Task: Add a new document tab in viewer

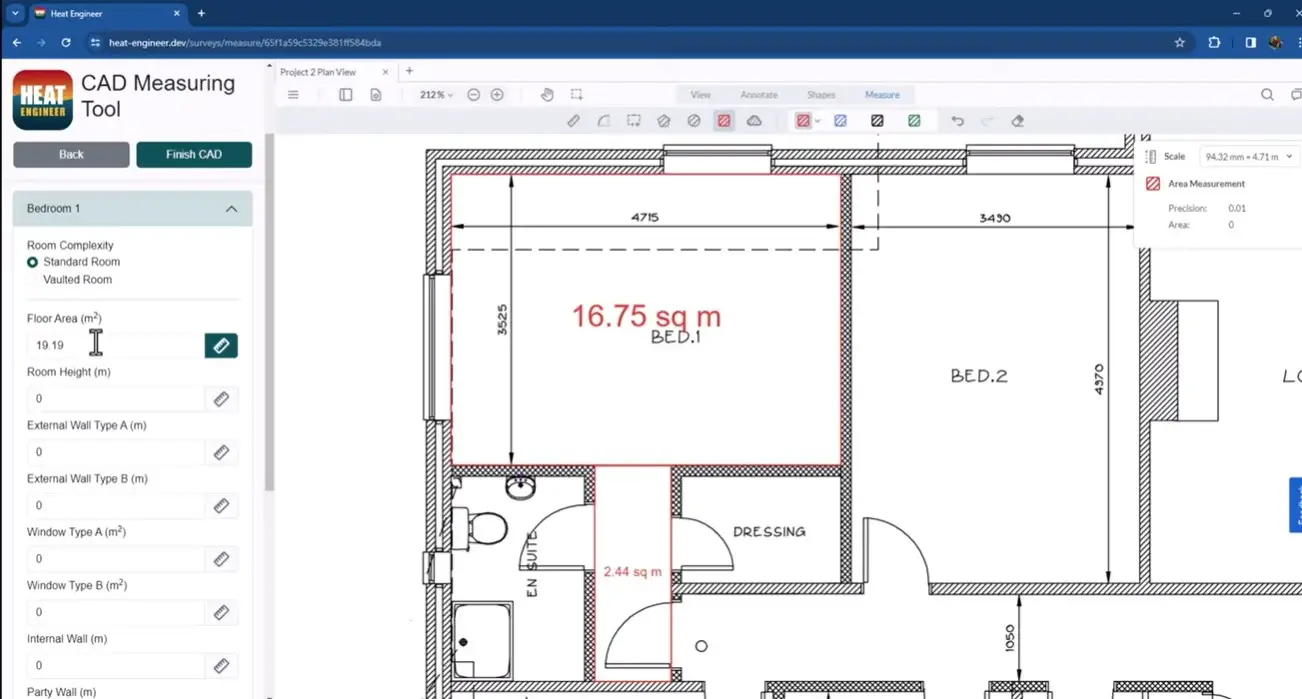Action: 409,71
